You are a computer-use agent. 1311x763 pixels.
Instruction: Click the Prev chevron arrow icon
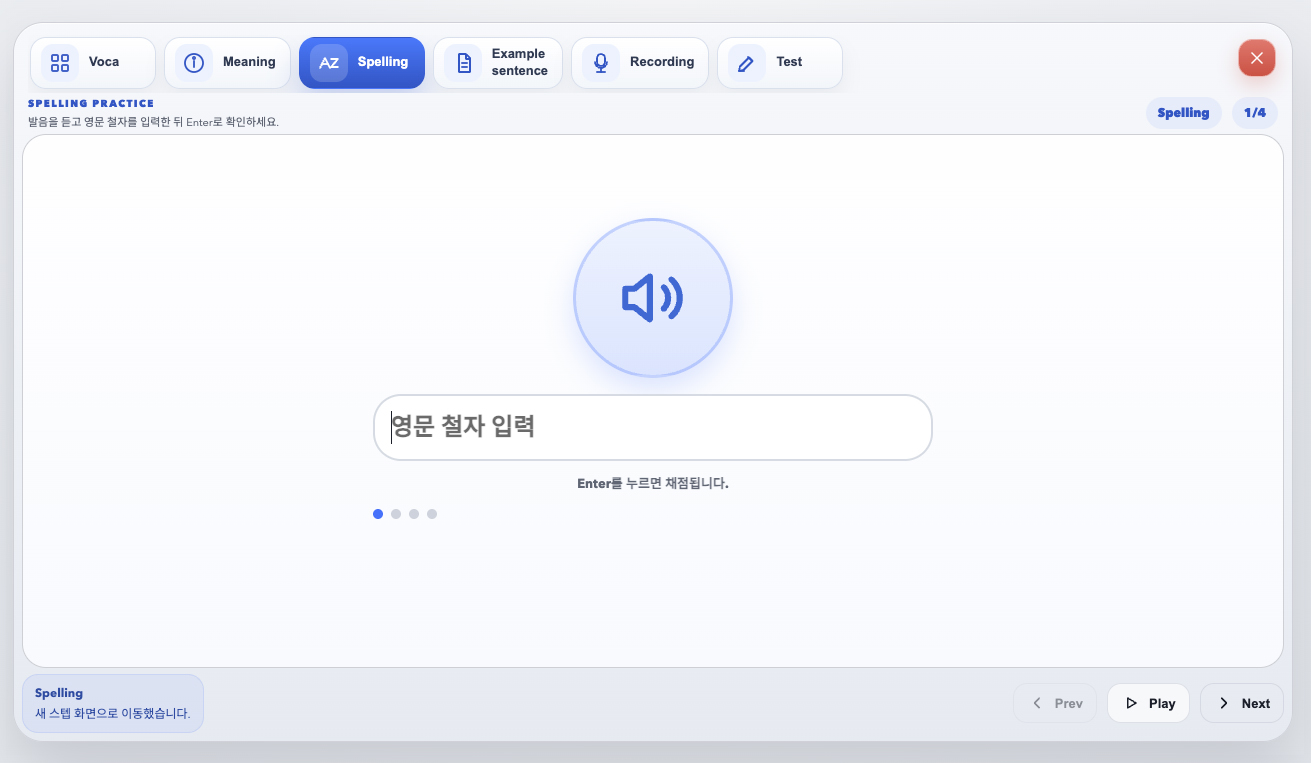coord(1037,703)
